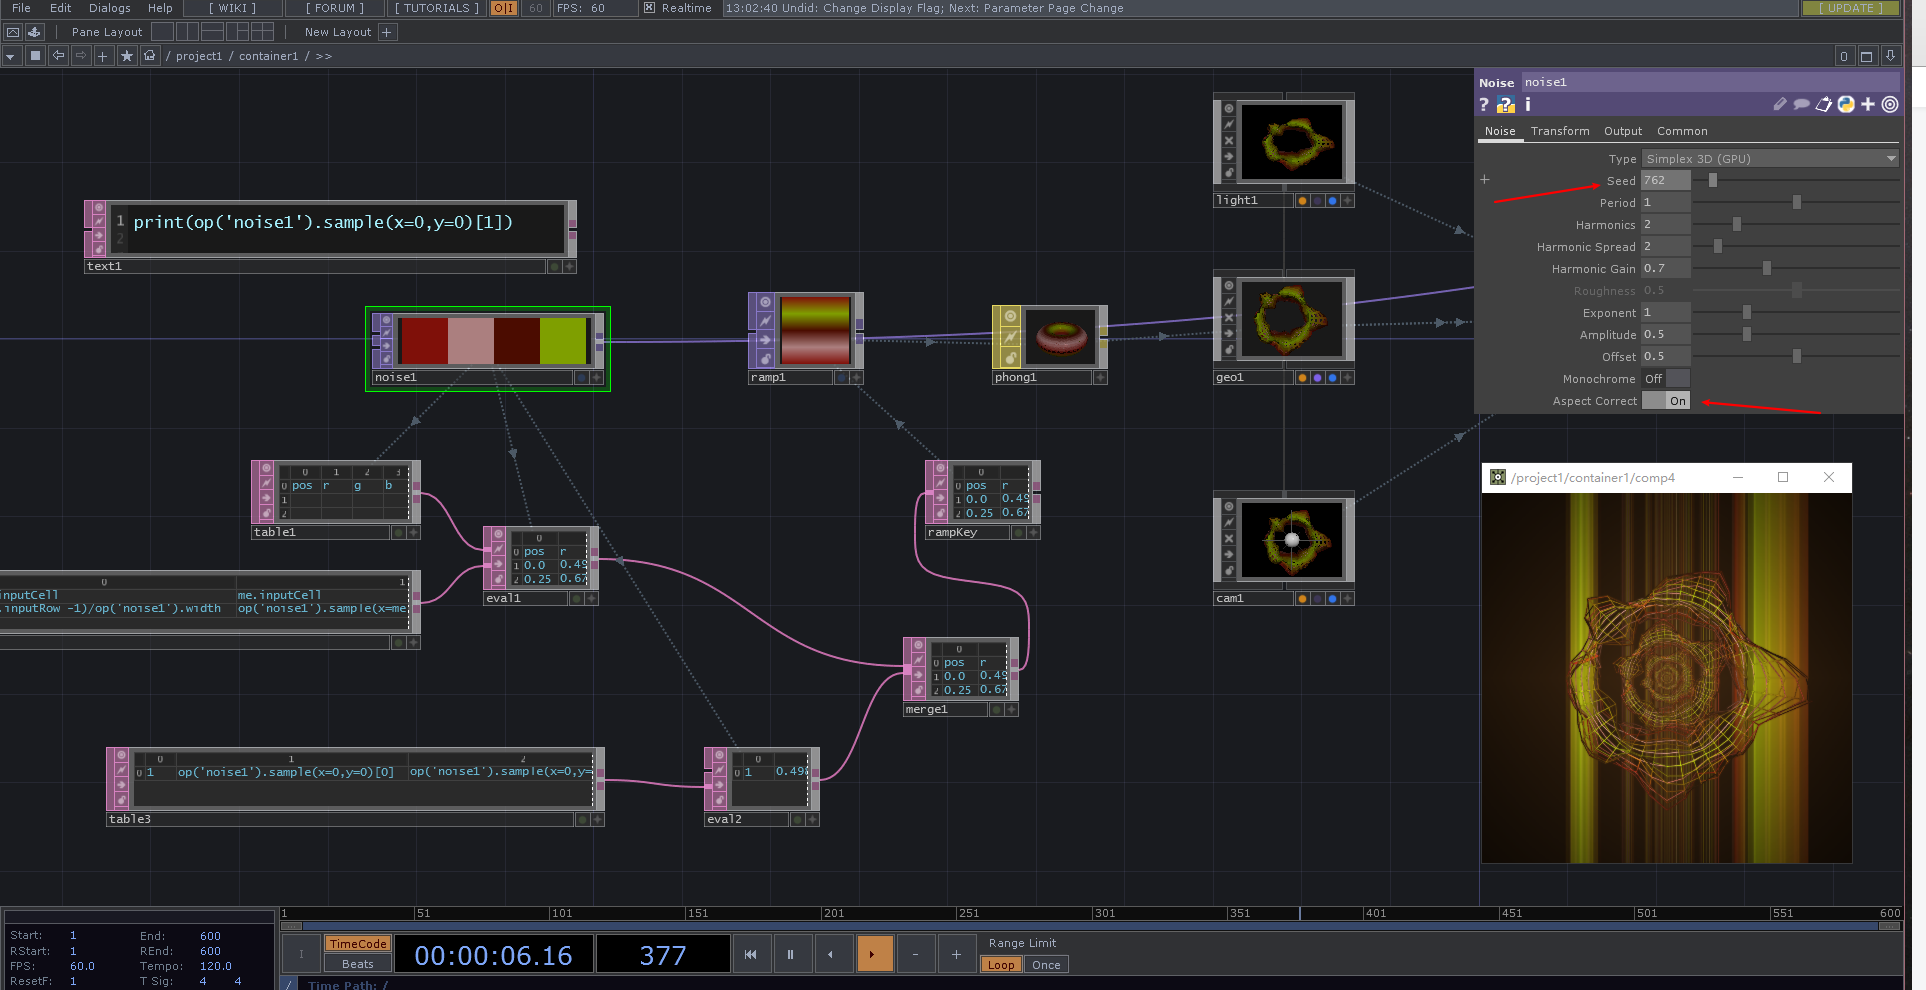Screen dimensions: 1926x990
Task: Open the TouchDesigner WIKI
Action: click(231, 8)
